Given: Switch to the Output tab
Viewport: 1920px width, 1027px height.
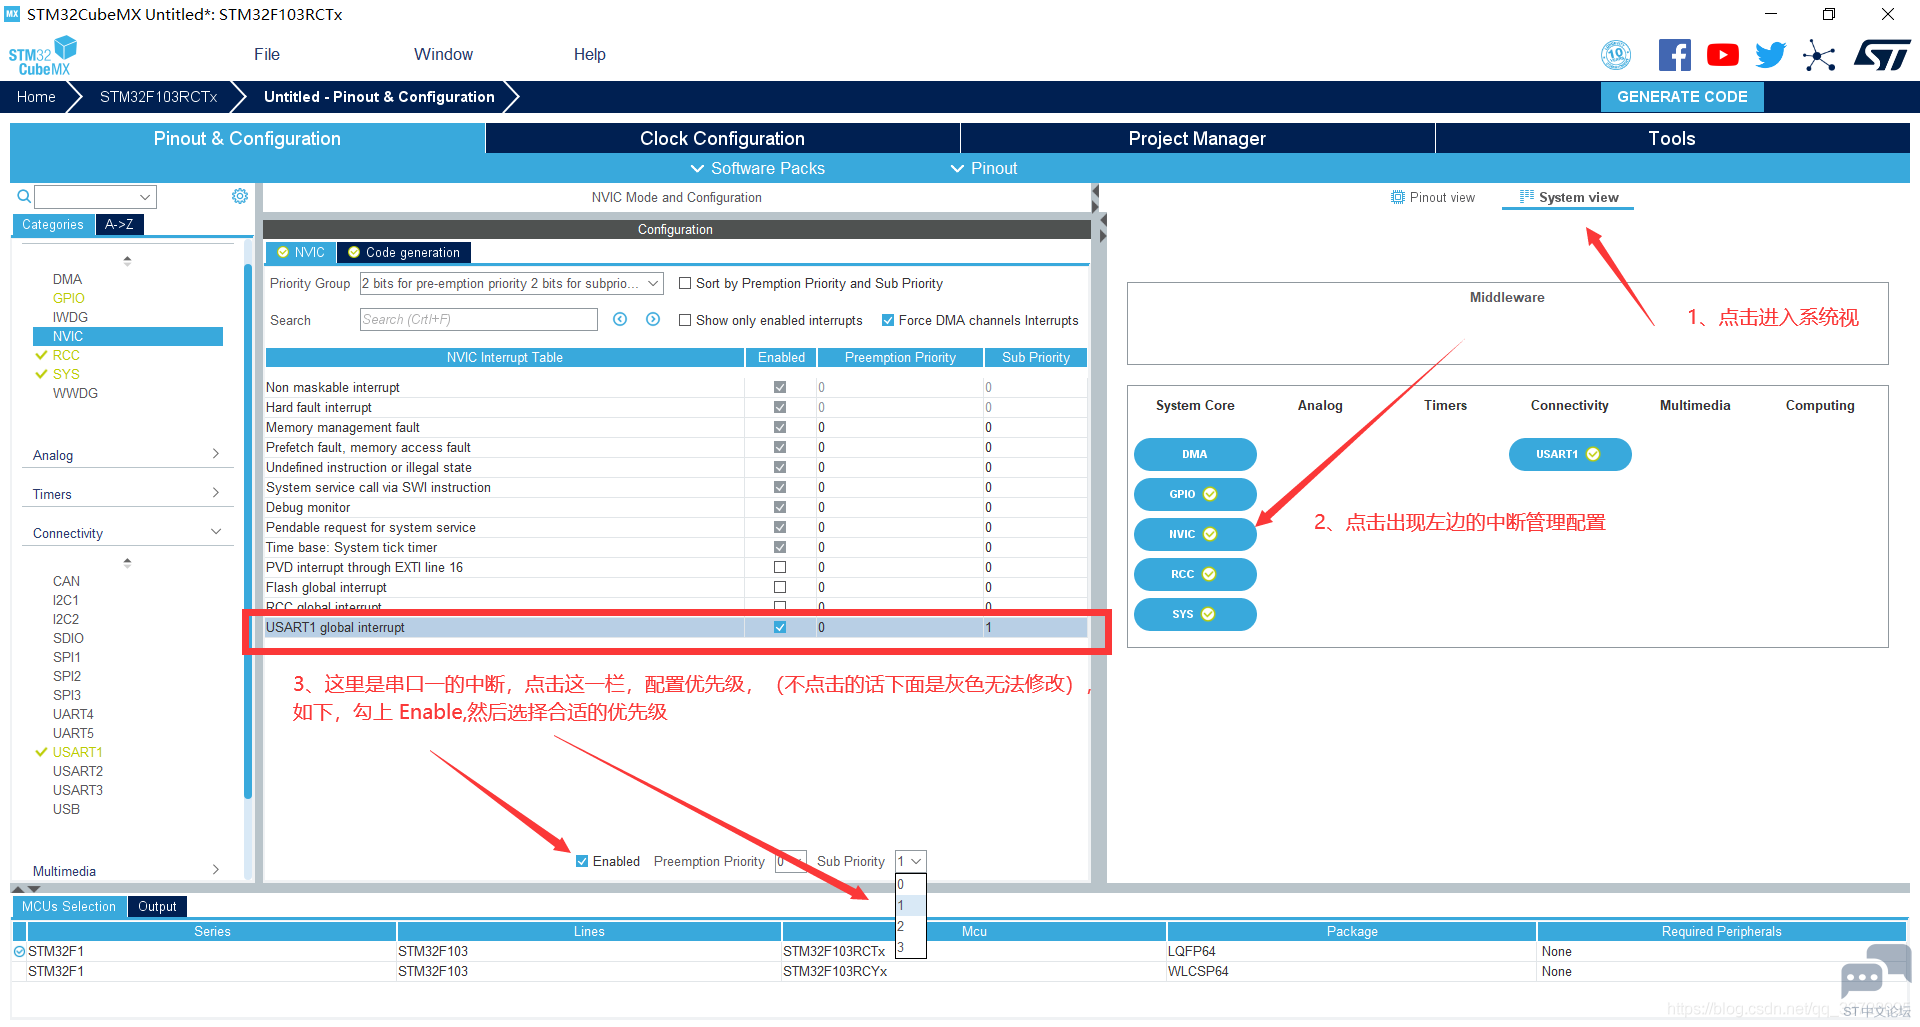Looking at the screenshot, I should [x=157, y=907].
